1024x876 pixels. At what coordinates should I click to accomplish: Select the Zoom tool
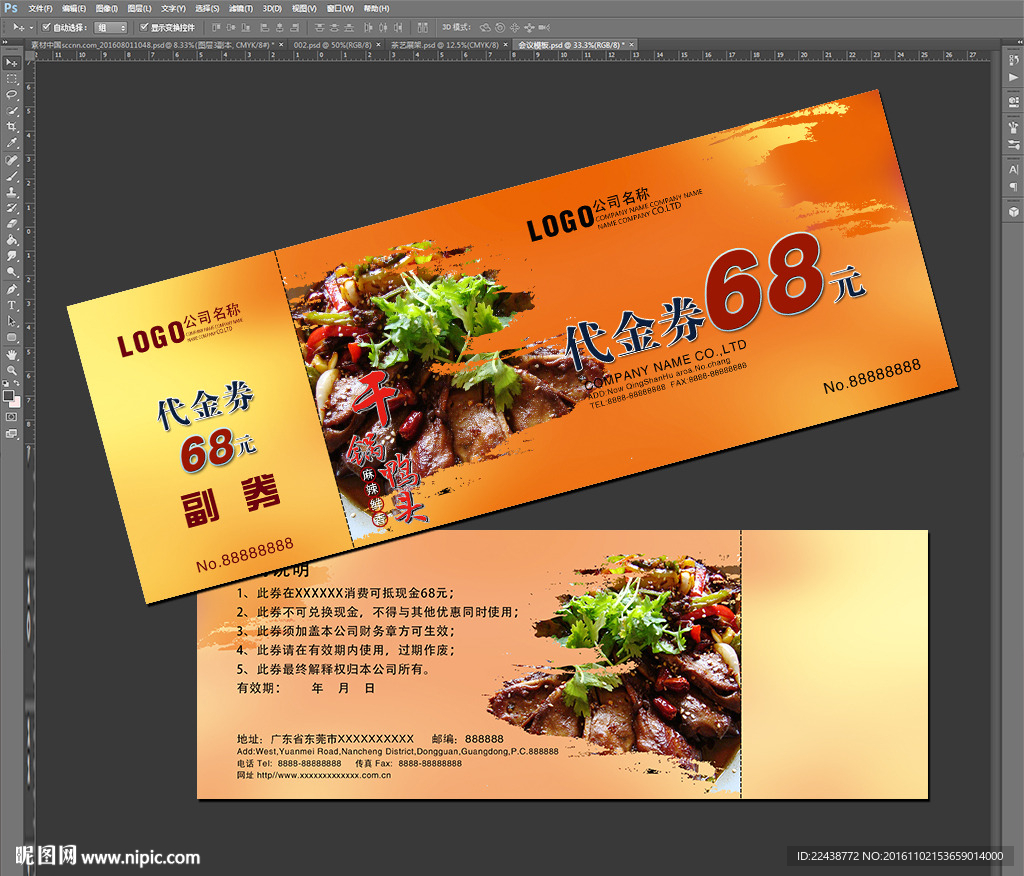point(12,370)
